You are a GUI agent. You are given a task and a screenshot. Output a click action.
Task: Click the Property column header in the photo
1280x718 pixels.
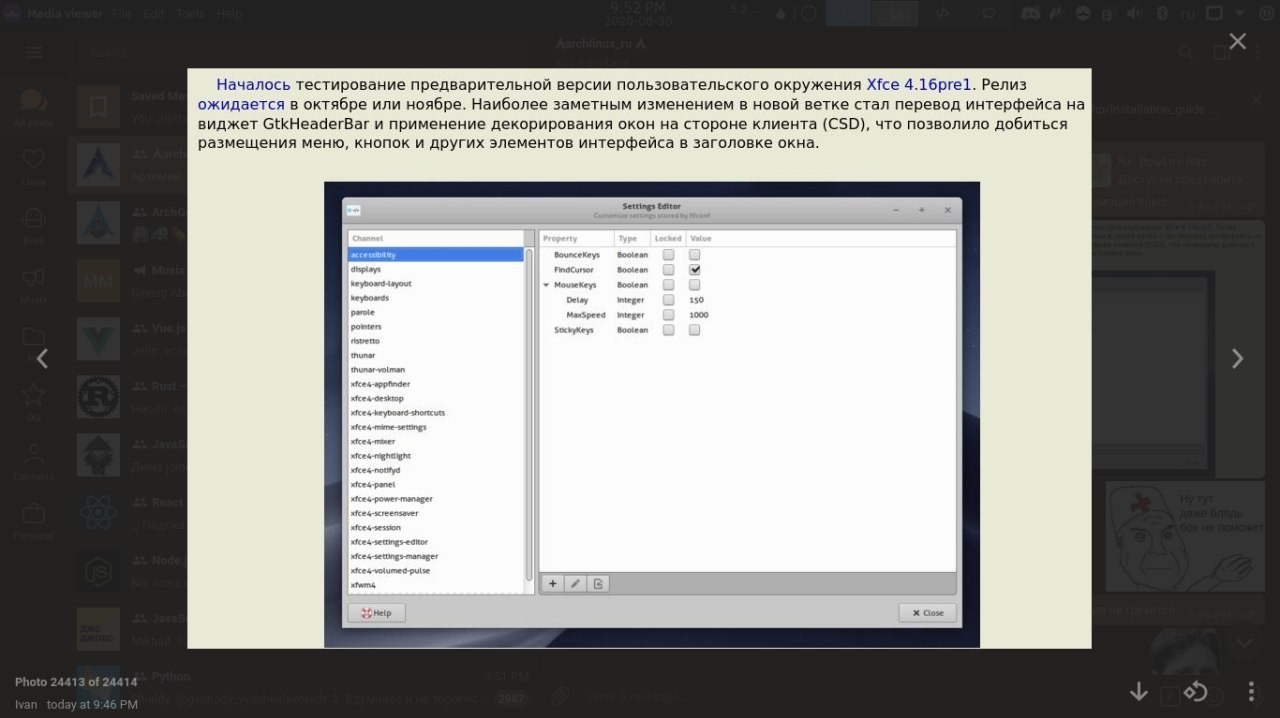pos(576,239)
